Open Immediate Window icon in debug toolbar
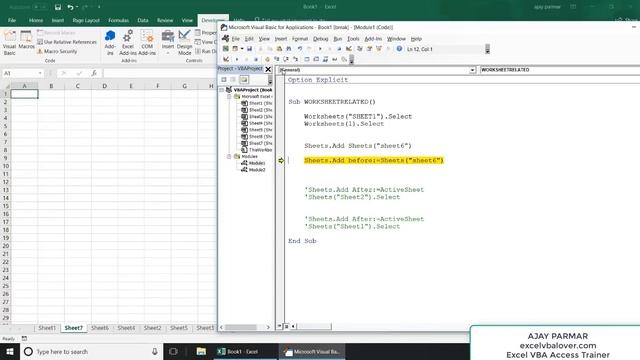 point(316,60)
